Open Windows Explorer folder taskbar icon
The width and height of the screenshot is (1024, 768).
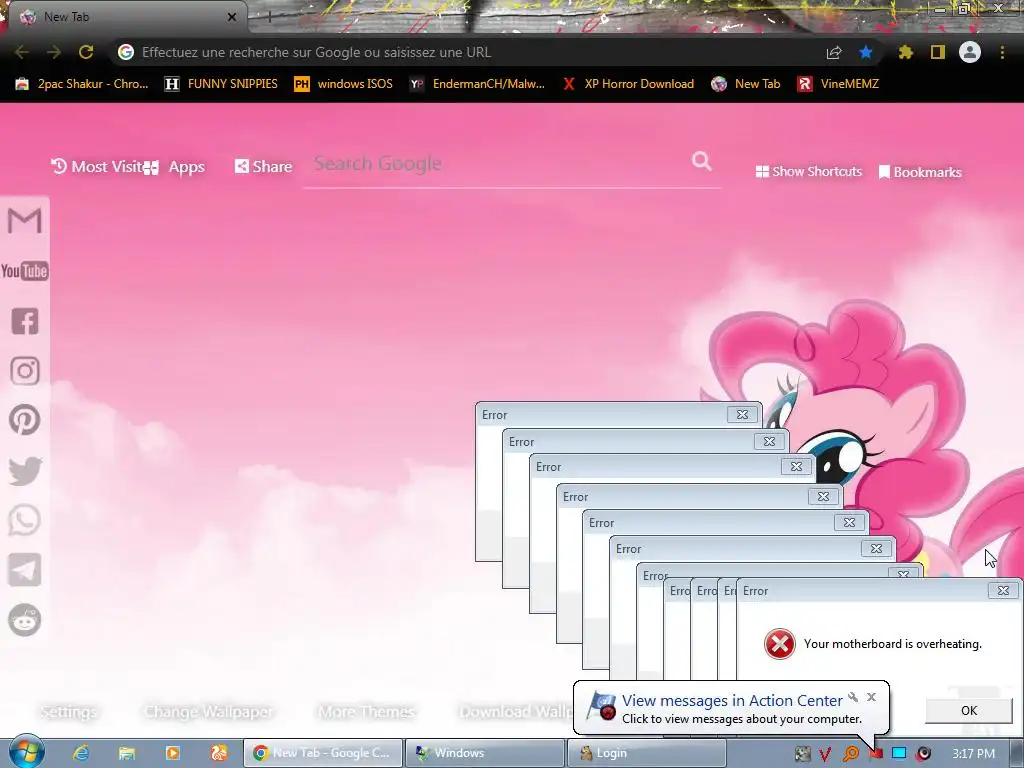point(127,753)
